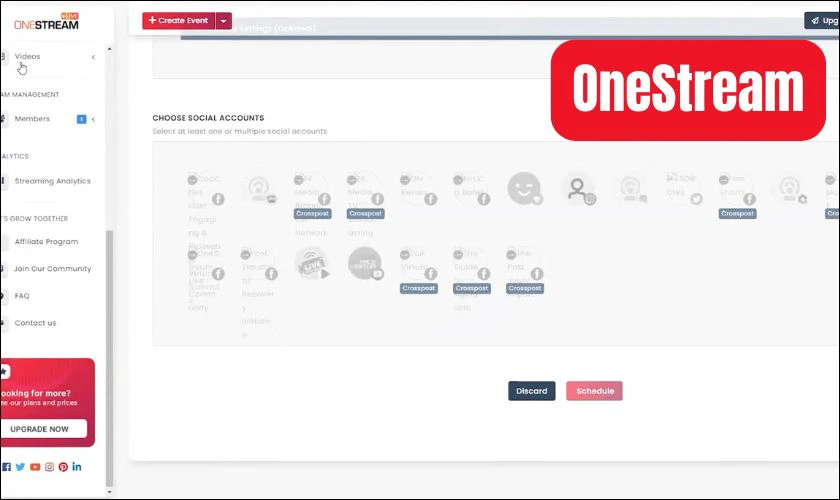
Task: Click the Discard button
Action: [531, 391]
